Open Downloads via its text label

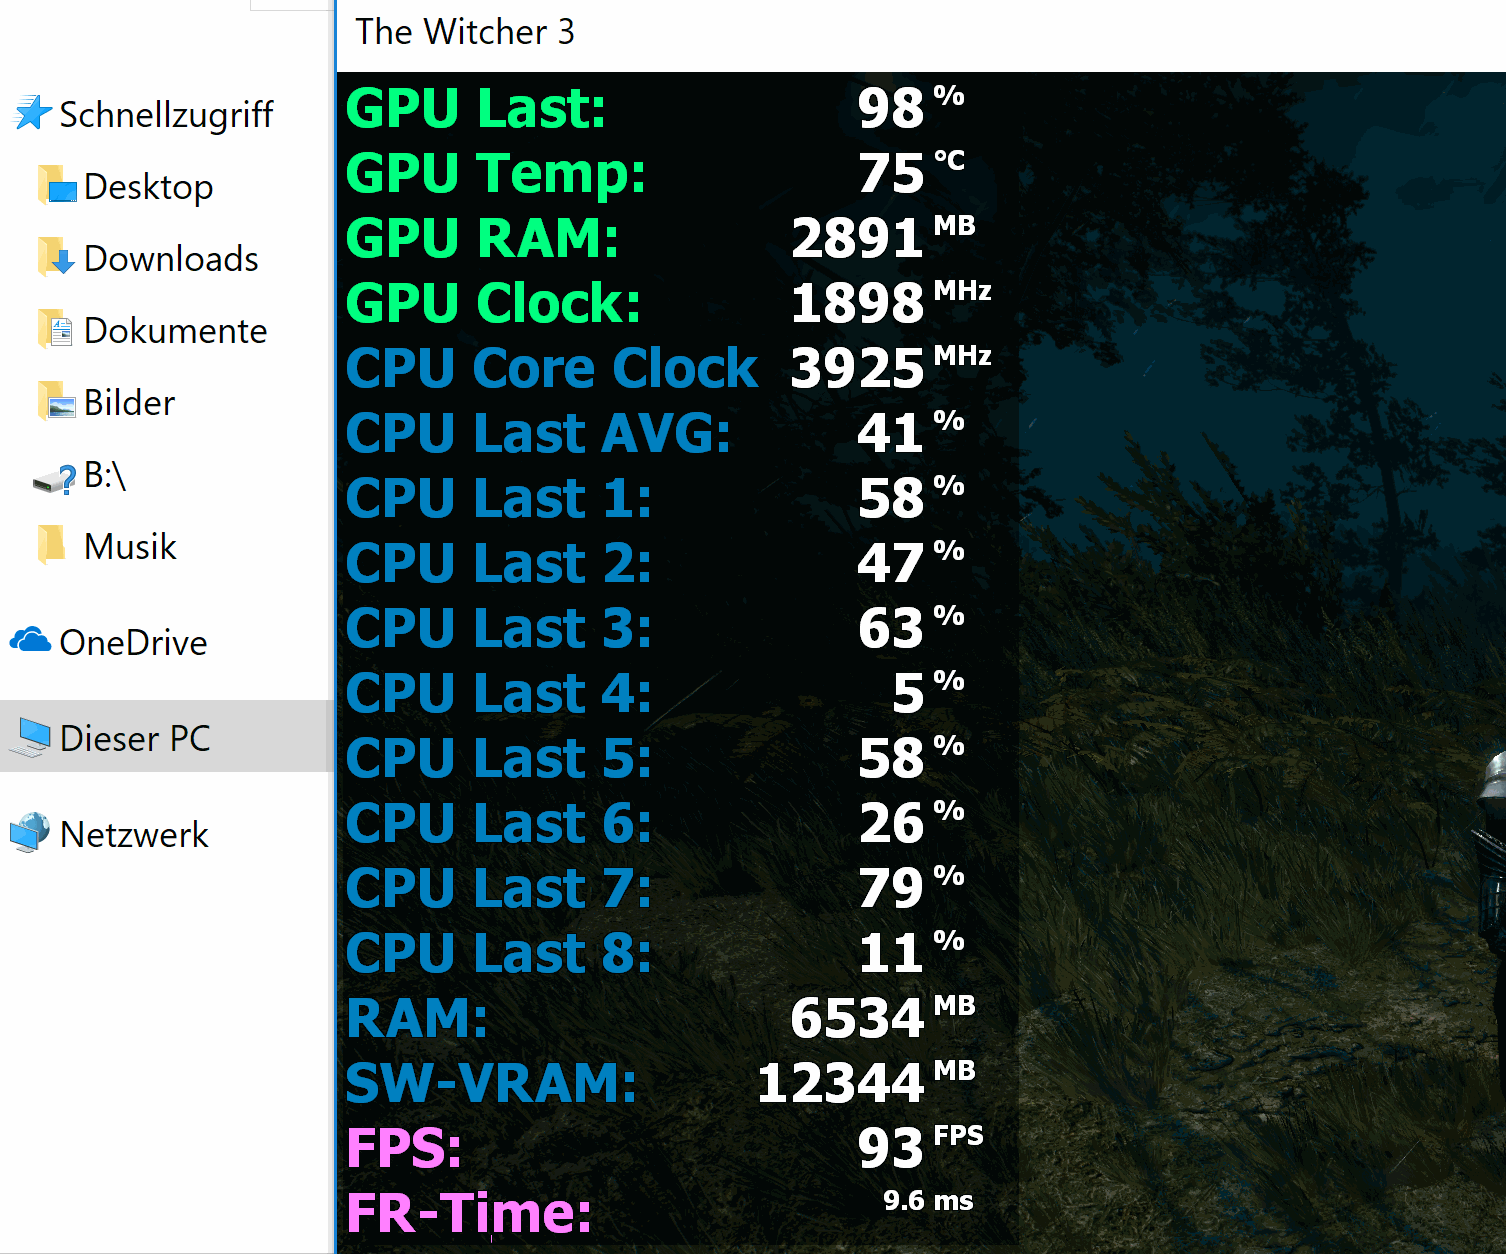pos(171,258)
